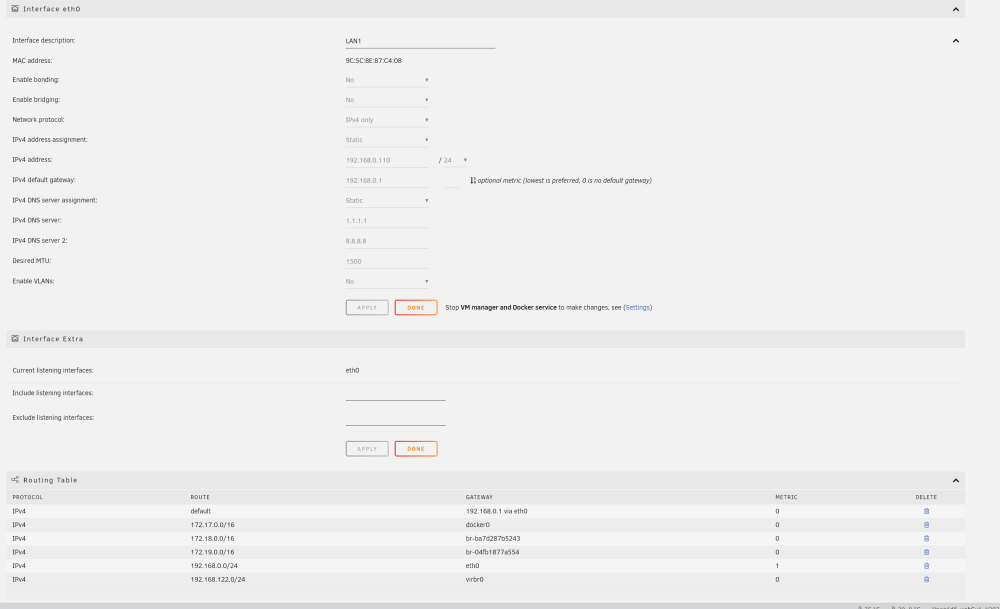Click the Exclude listening interfaces field

tap(395, 418)
